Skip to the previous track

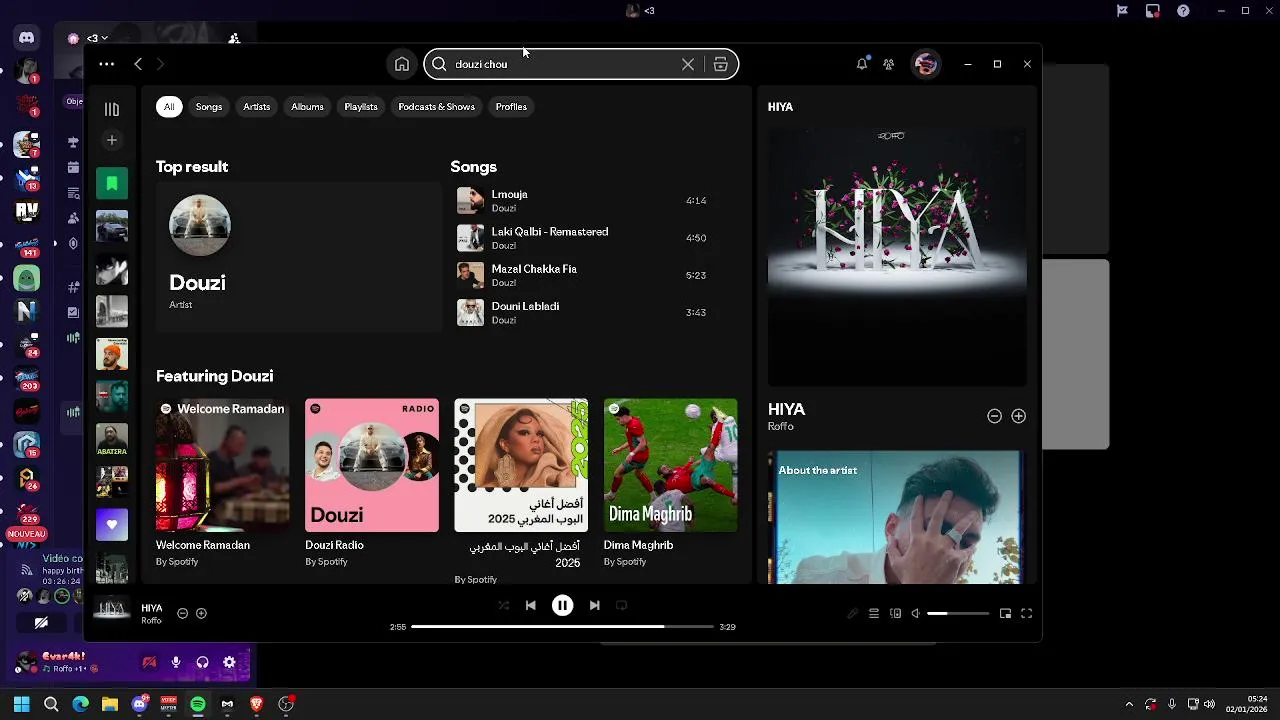click(x=531, y=605)
